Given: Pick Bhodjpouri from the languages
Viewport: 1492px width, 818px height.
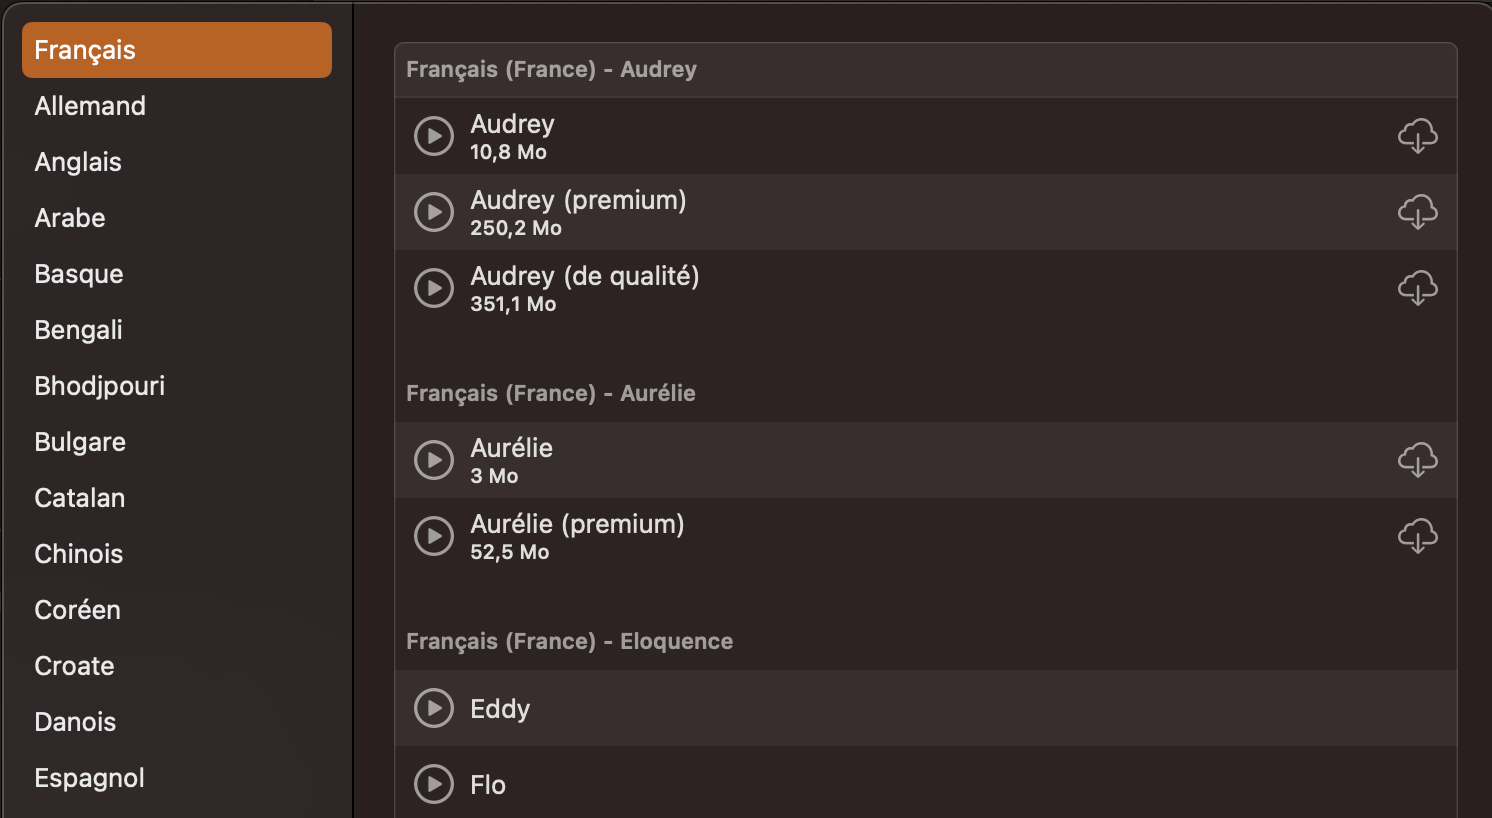Looking at the screenshot, I should (x=100, y=386).
